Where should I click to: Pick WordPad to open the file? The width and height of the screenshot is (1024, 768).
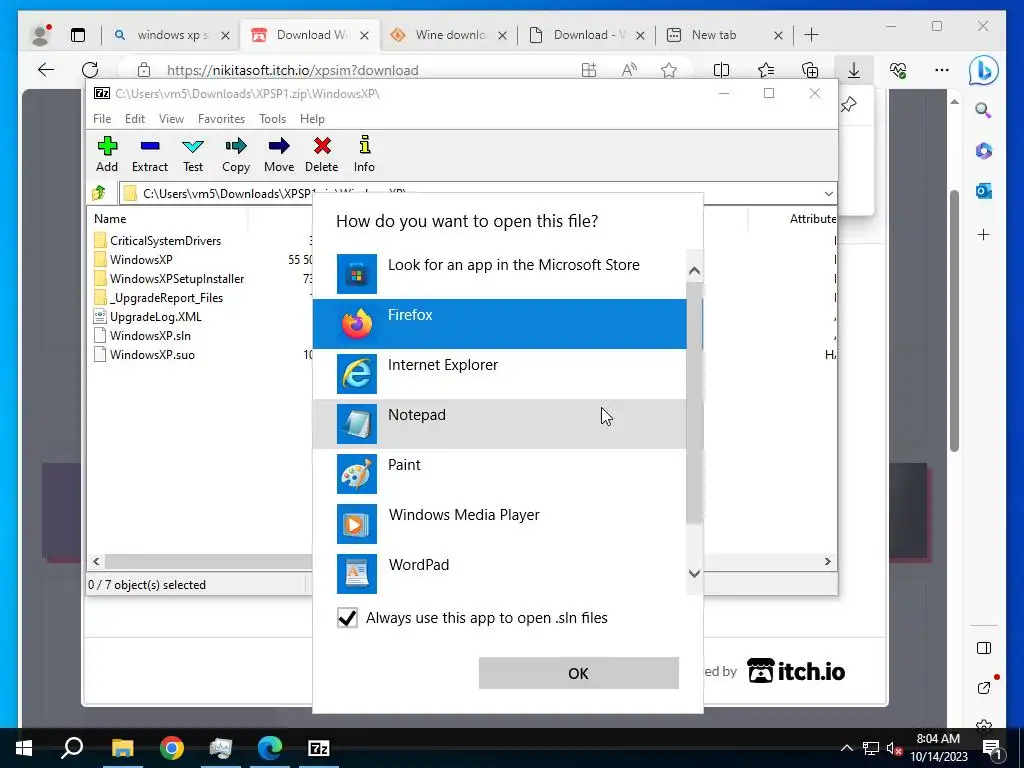pos(500,573)
